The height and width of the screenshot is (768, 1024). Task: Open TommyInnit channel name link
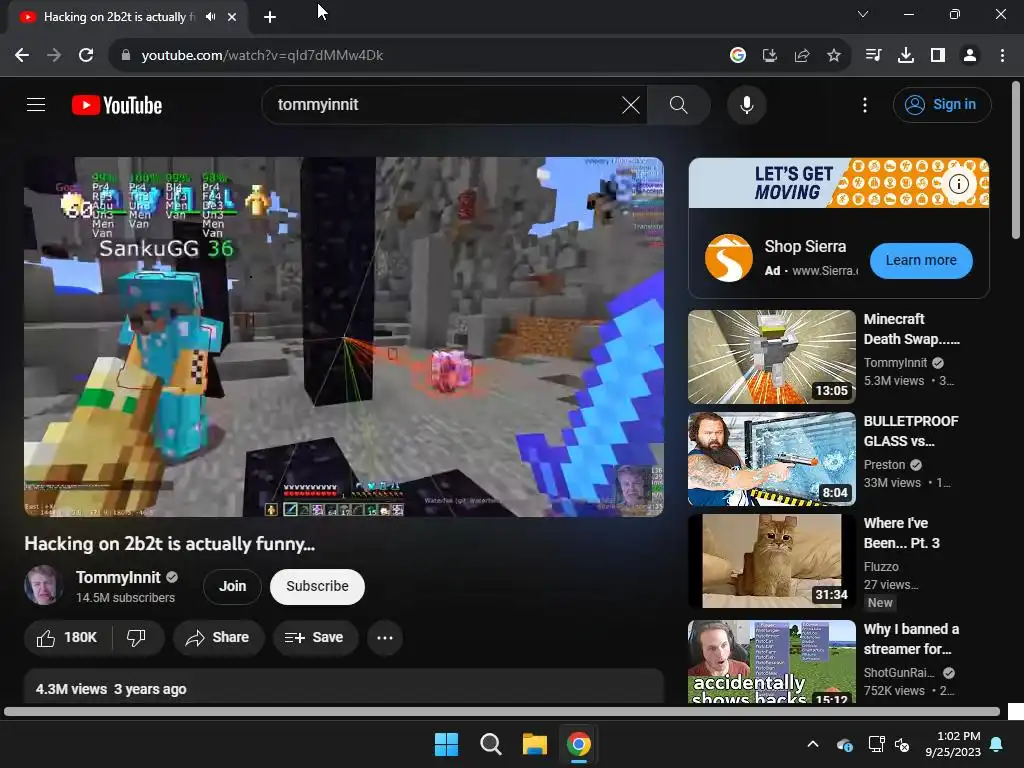pos(118,577)
